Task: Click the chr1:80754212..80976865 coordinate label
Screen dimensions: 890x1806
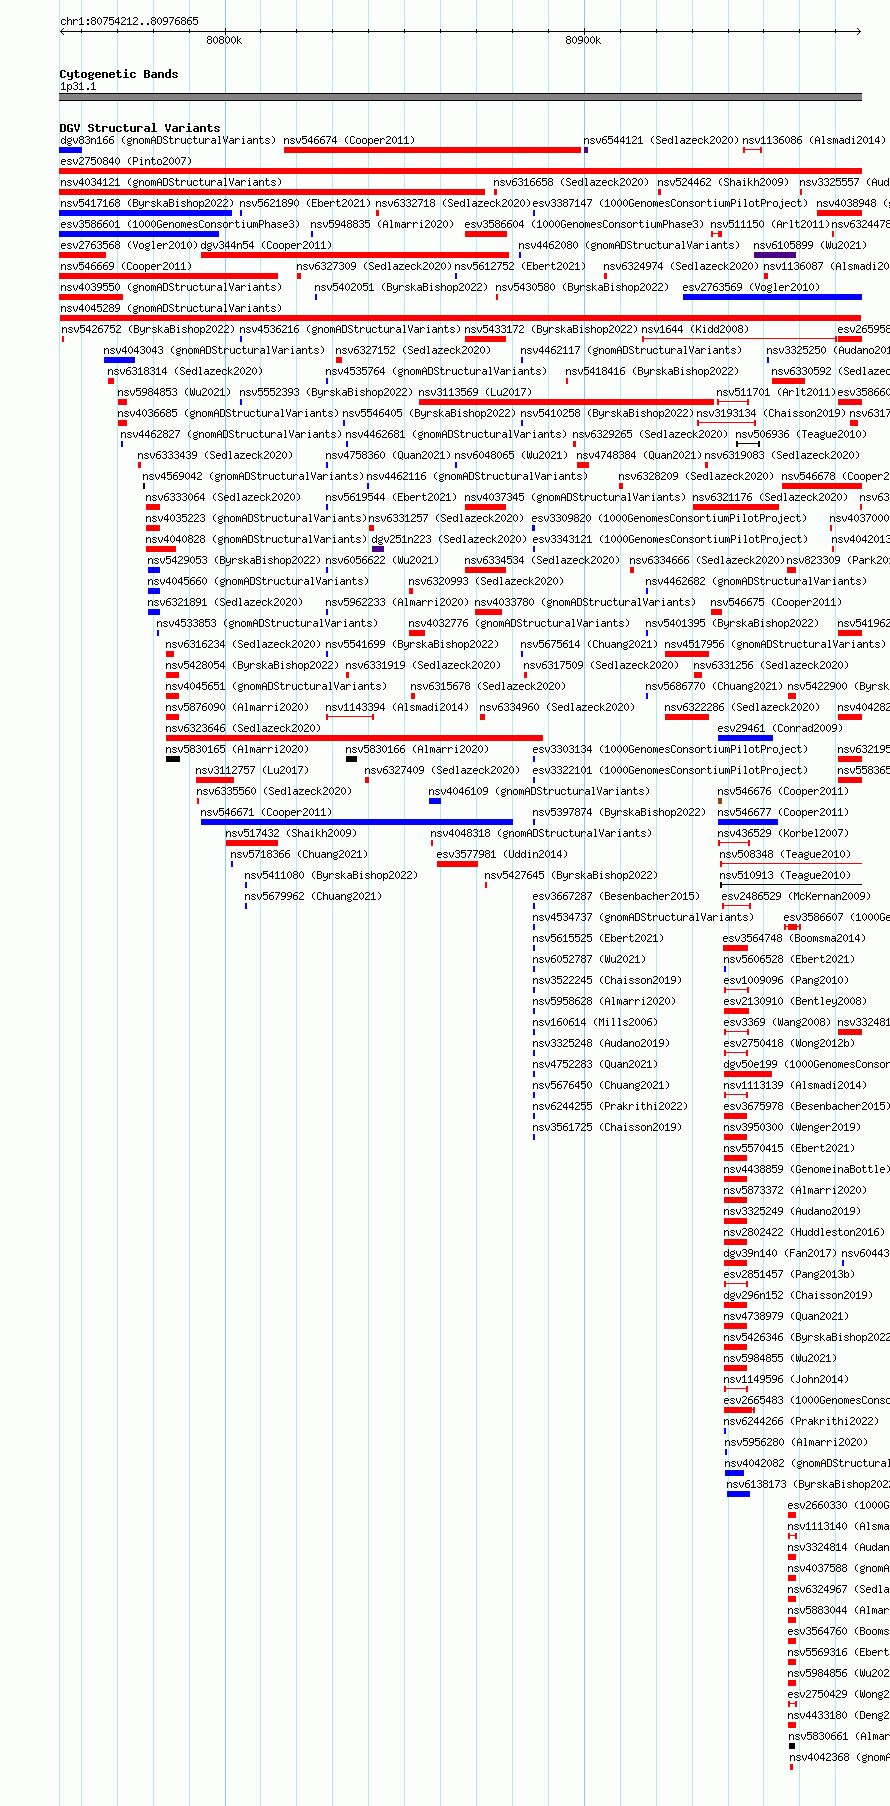Action: tap(129, 21)
